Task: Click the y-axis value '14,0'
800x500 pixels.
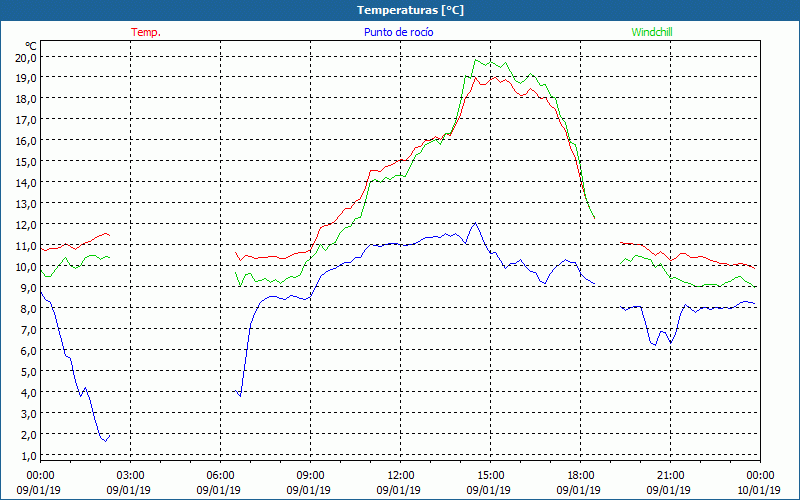Action: [x=26, y=183]
